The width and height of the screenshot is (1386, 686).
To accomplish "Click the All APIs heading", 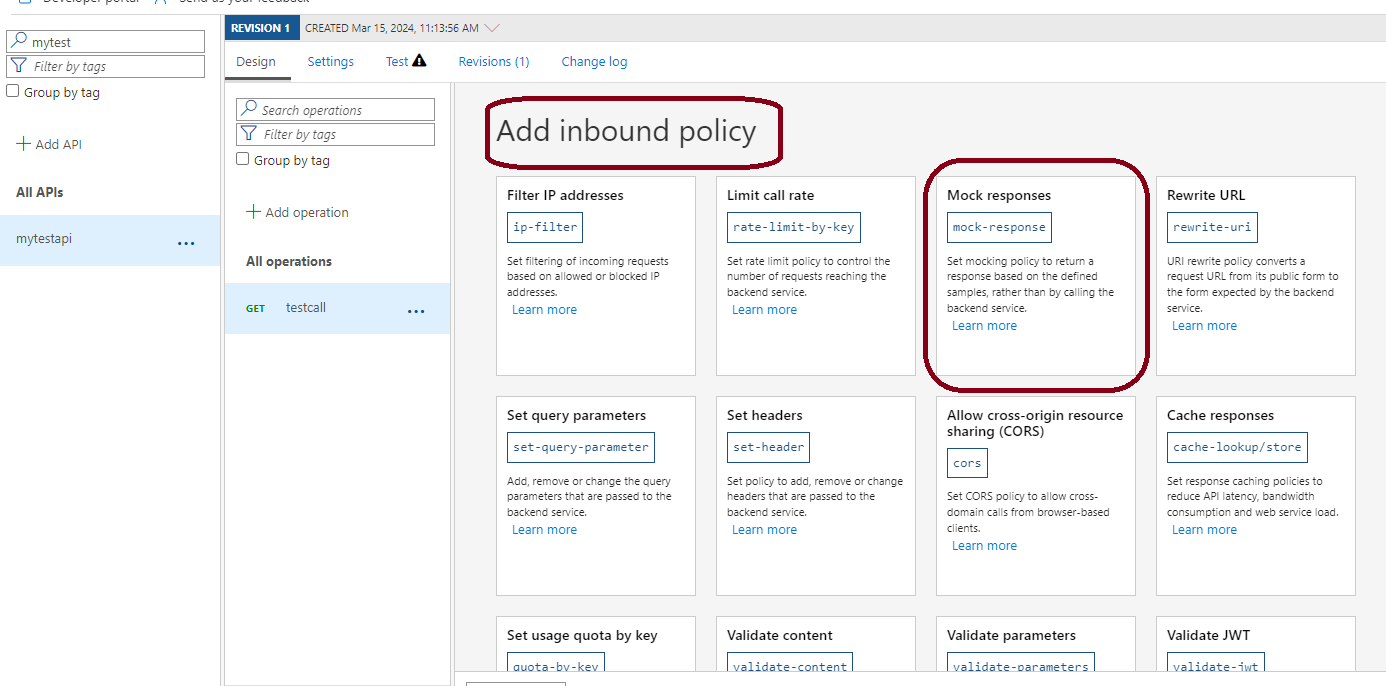I will (x=40, y=192).
